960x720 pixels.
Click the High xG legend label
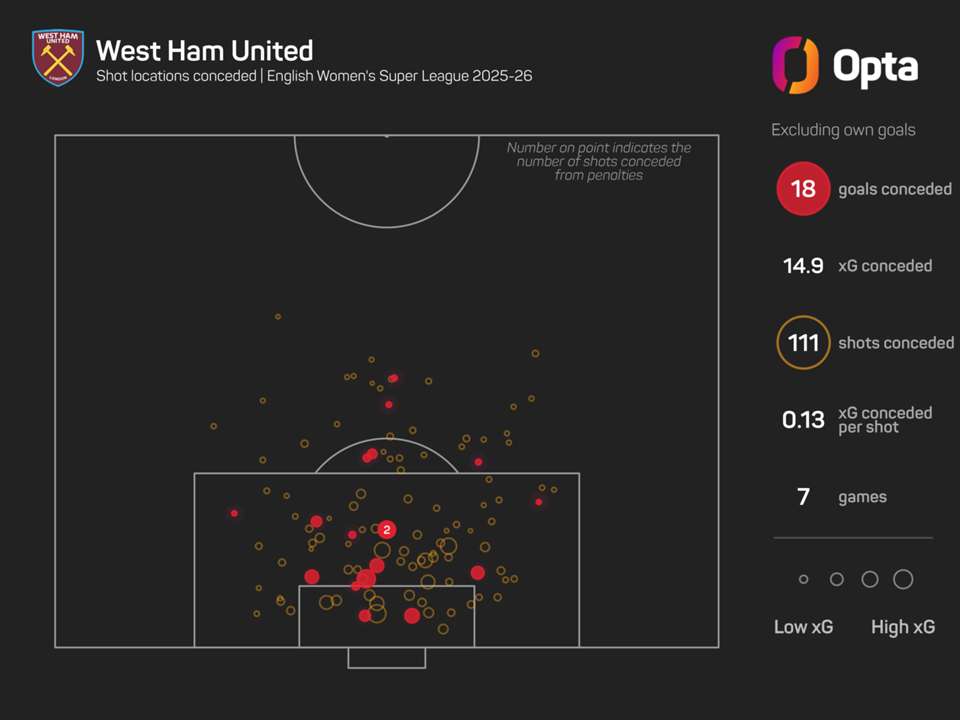(x=903, y=627)
